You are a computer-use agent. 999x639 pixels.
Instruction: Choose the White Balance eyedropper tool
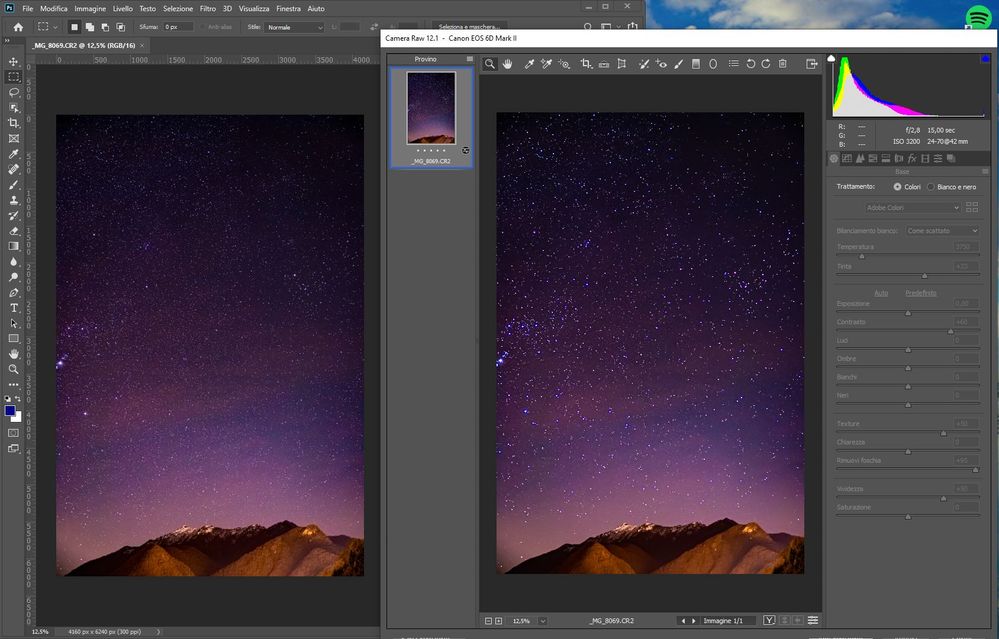coord(529,64)
